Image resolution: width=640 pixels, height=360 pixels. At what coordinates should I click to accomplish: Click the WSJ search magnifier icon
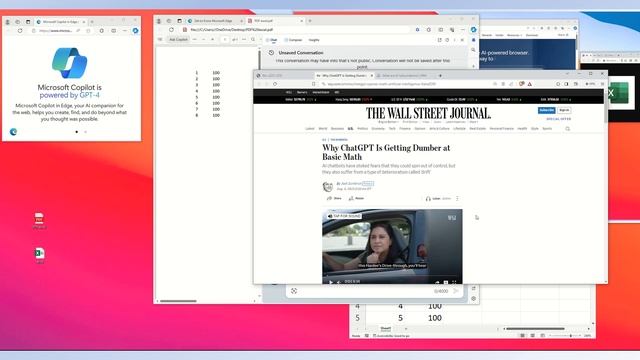click(x=567, y=129)
